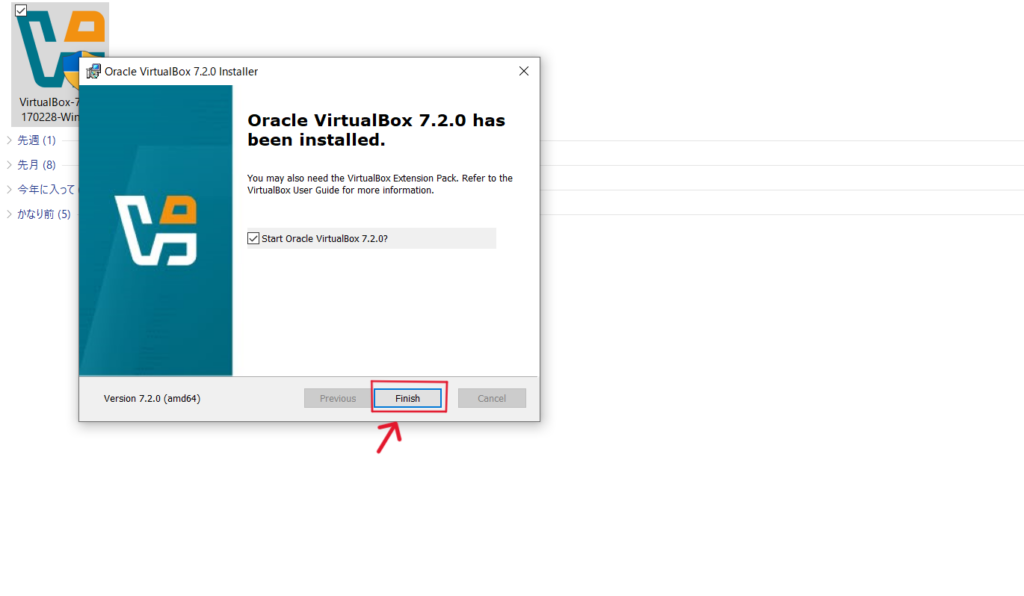Click the grayed-out Previous button
Viewport: 1024px width, 596px height.
click(337, 398)
